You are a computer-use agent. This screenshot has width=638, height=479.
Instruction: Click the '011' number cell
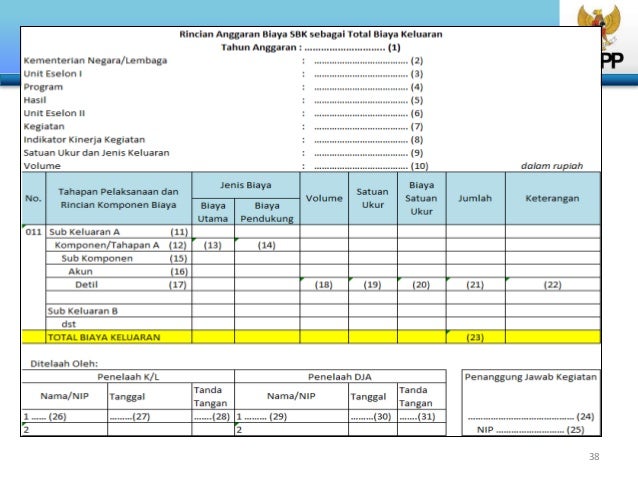[33, 232]
